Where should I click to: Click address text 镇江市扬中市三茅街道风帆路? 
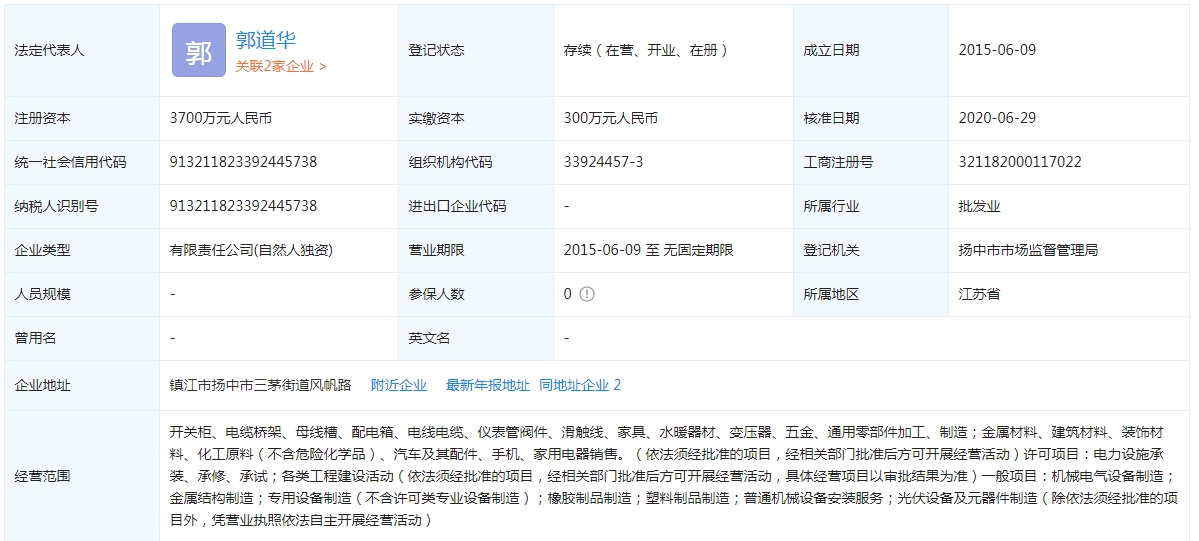(x=260, y=385)
